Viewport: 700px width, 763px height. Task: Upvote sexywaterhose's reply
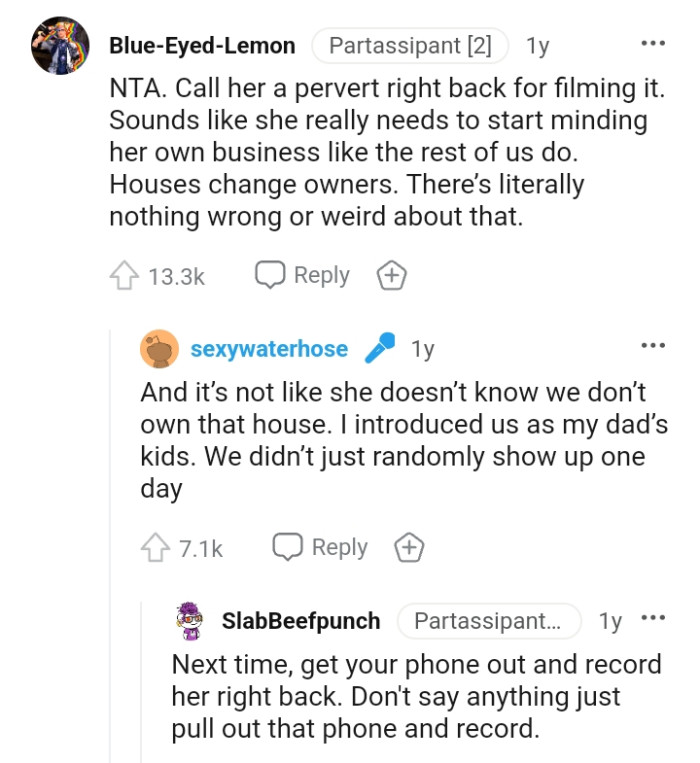click(155, 548)
